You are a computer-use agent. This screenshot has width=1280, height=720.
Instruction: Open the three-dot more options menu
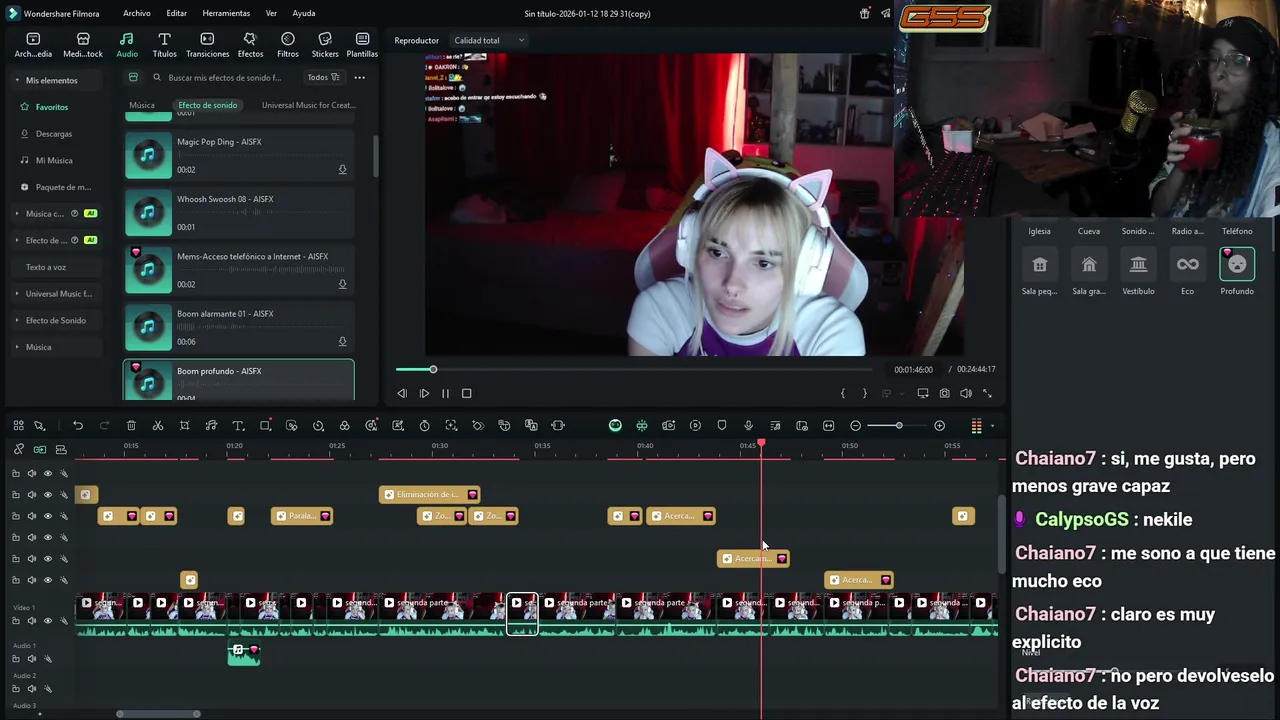pyautogui.click(x=359, y=77)
